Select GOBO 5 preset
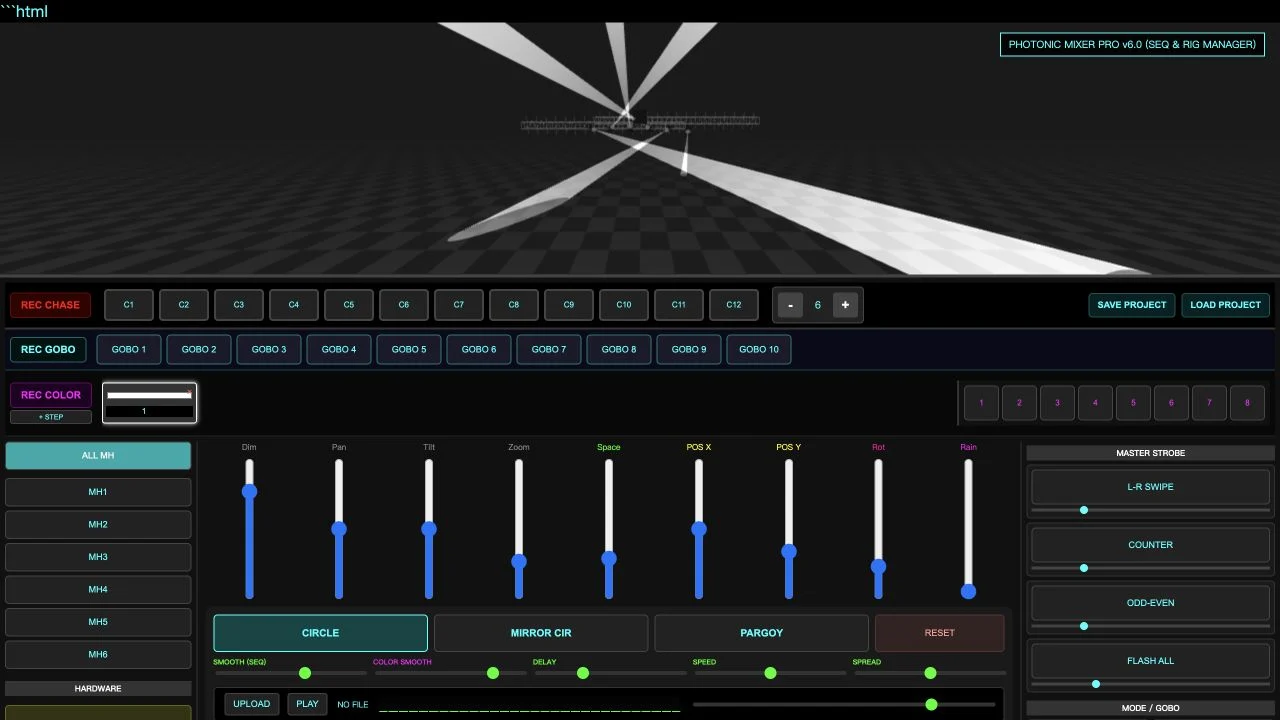 [x=409, y=350]
